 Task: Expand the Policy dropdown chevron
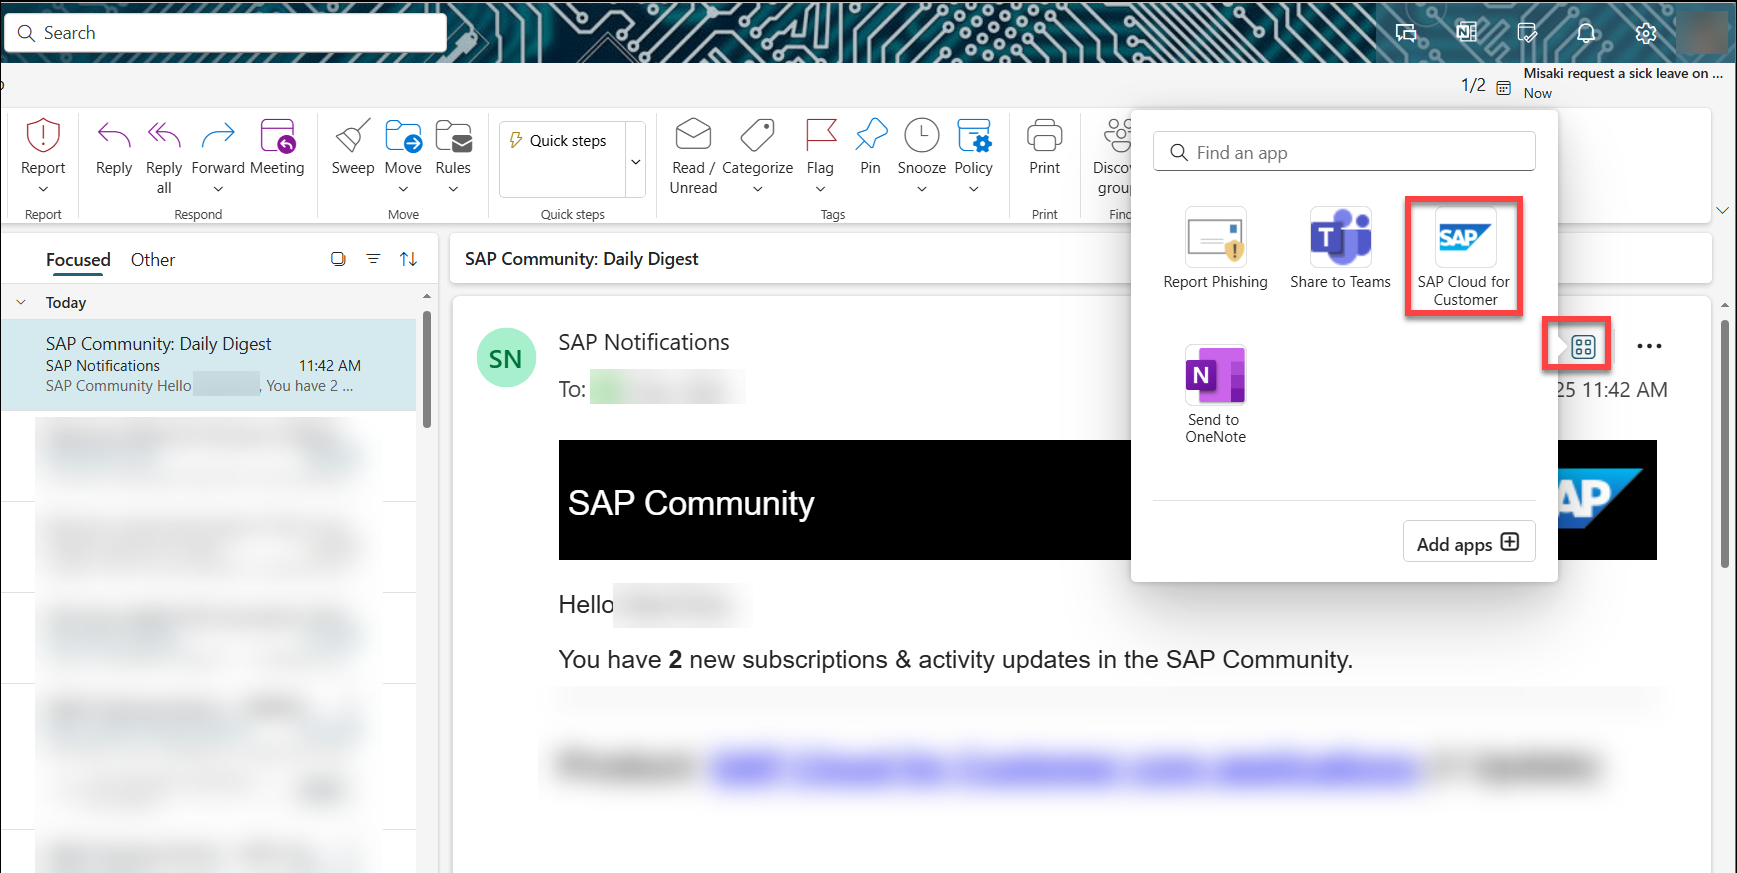pos(973,189)
